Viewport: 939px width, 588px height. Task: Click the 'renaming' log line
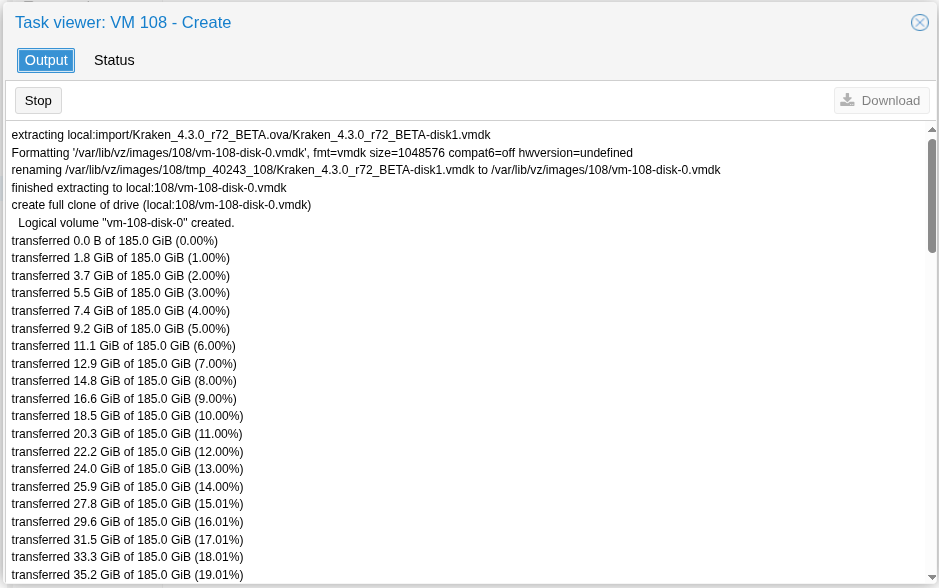coord(365,170)
